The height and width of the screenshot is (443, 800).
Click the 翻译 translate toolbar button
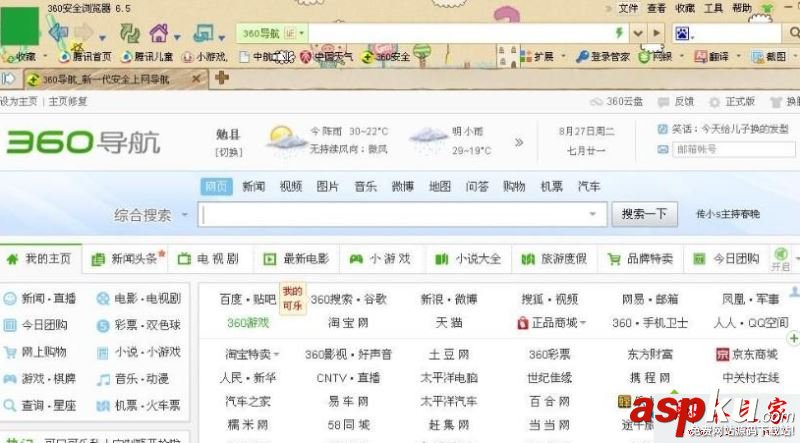(x=712, y=57)
